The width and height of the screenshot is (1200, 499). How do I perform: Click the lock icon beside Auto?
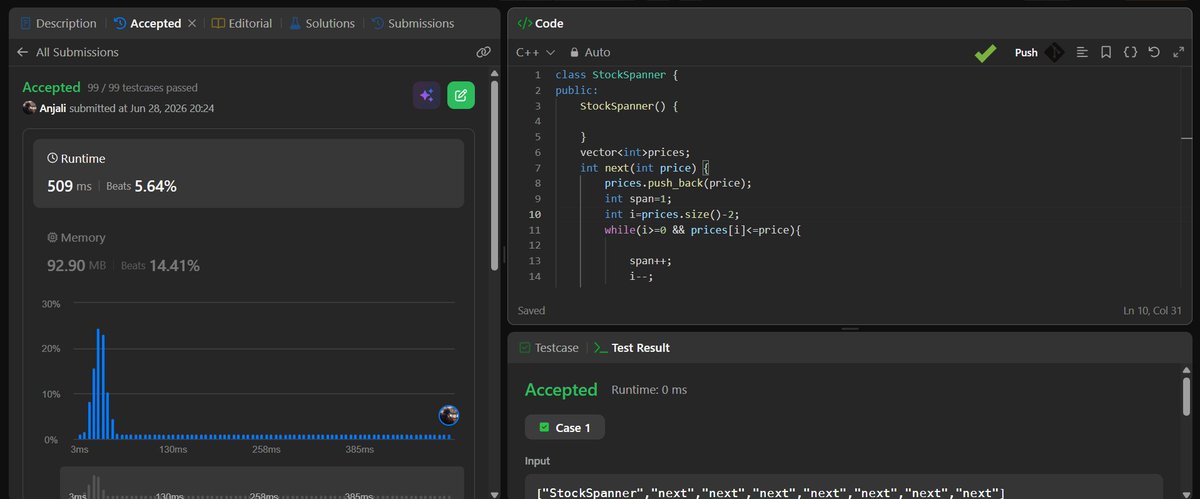coord(574,52)
